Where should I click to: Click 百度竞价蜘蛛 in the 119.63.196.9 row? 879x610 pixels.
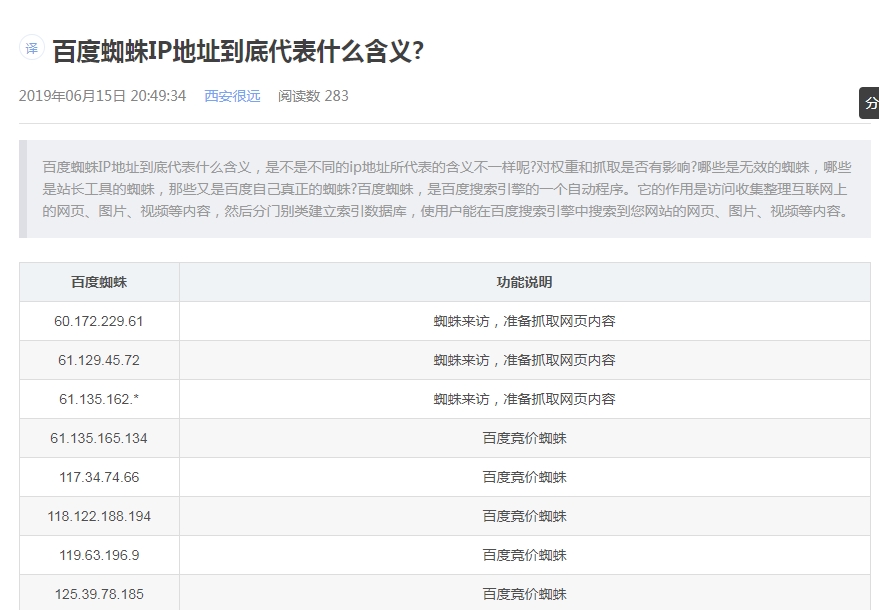click(x=525, y=555)
